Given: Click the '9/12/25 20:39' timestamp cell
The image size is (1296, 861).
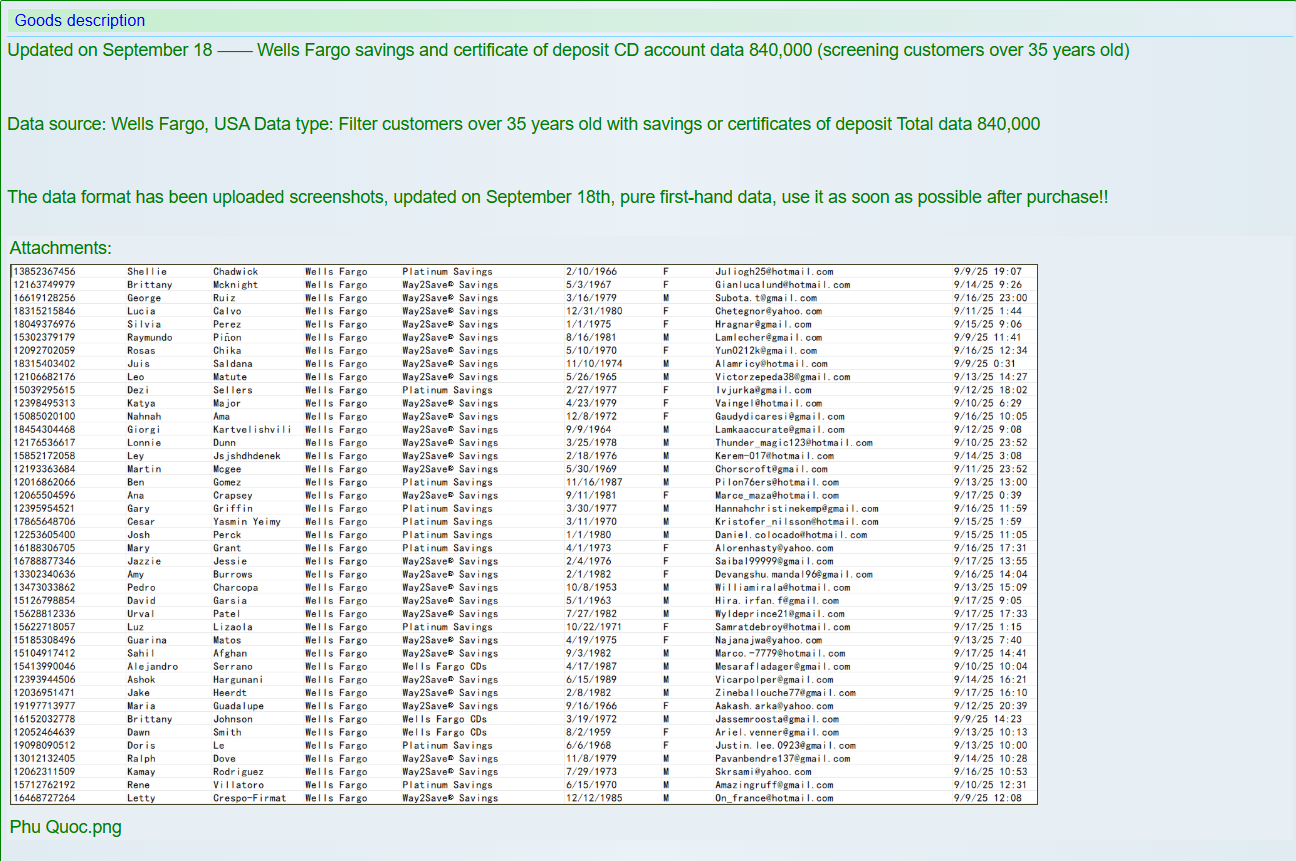Looking at the screenshot, I should click(x=990, y=706).
